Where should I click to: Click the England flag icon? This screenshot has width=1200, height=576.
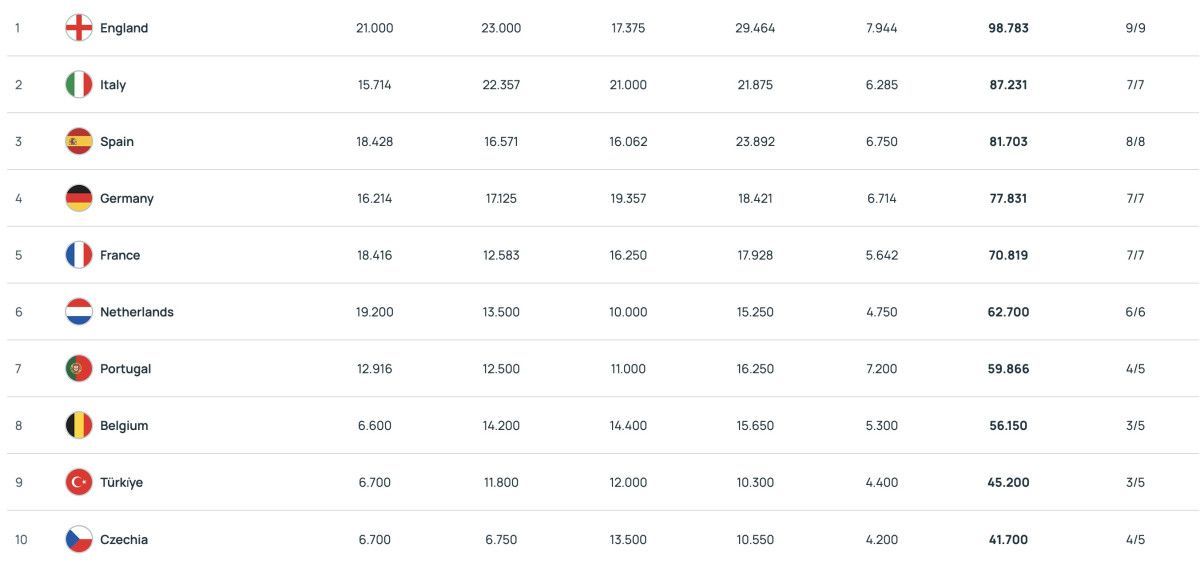(79, 28)
